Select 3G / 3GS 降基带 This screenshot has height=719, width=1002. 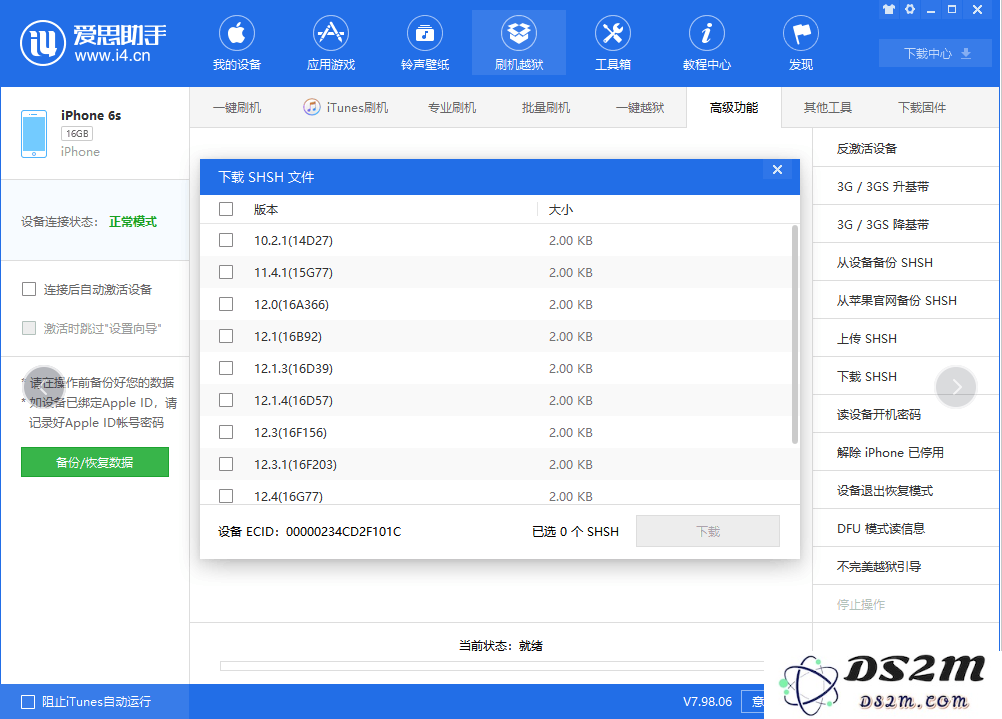[x=906, y=224]
